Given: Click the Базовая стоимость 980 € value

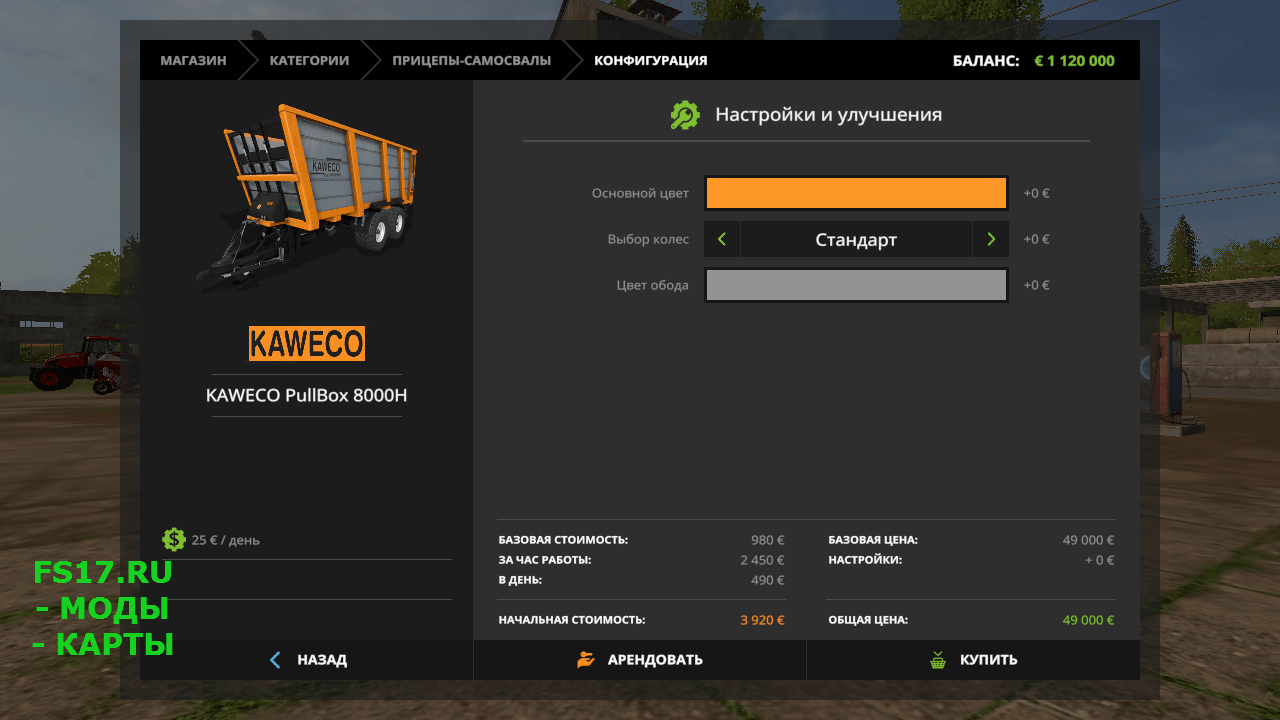Looking at the screenshot, I should click(768, 540).
